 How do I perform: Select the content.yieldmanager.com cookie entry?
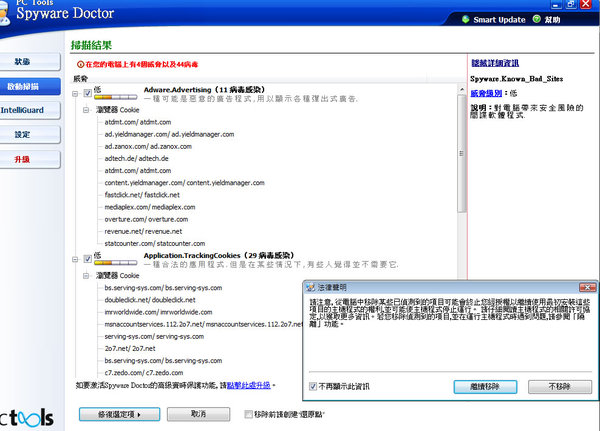click(184, 183)
